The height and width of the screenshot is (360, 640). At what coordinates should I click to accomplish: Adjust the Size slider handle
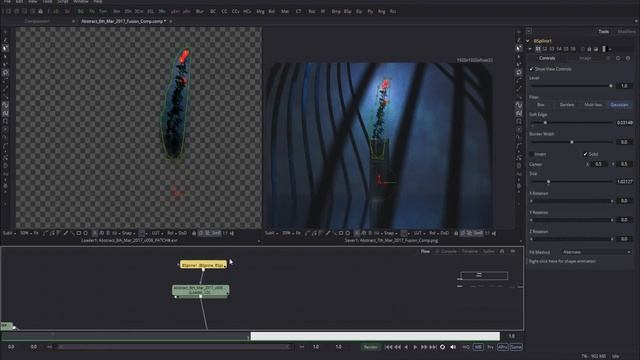[549, 182]
